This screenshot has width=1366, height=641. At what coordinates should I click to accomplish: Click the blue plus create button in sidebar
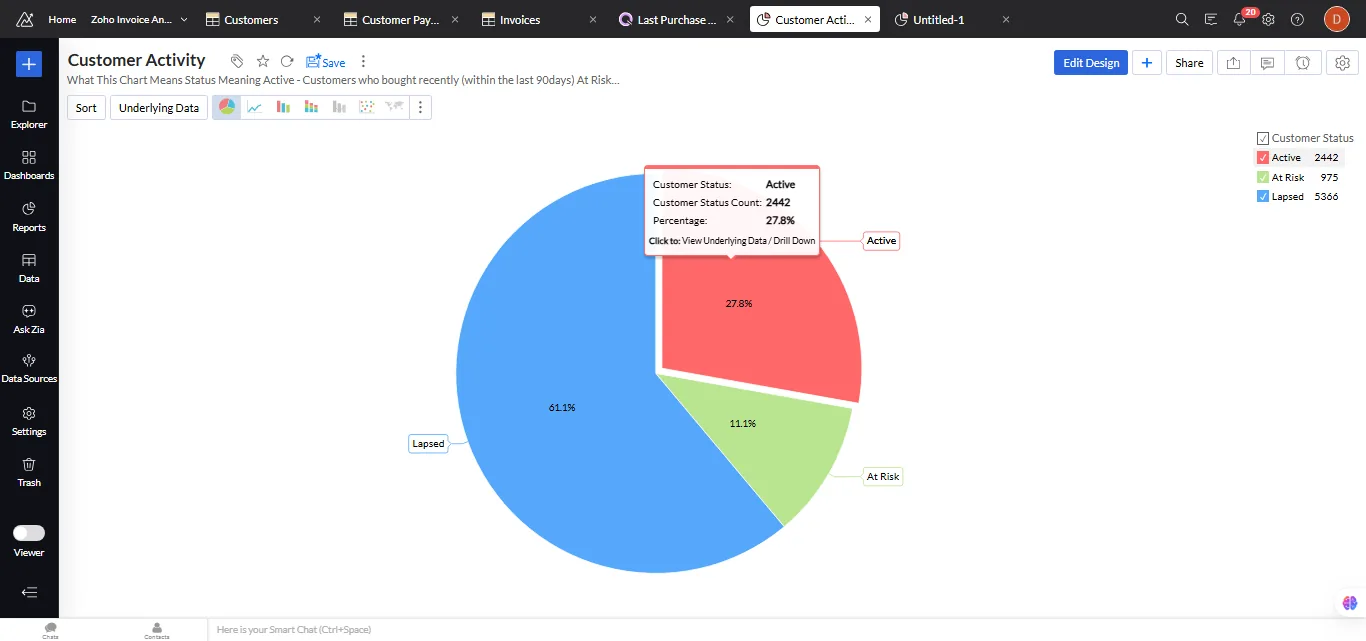pyautogui.click(x=29, y=64)
